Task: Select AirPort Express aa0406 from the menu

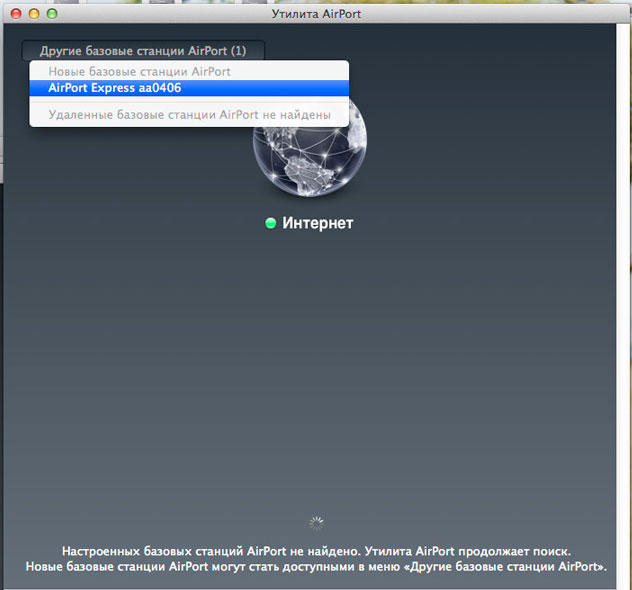Action: click(189, 88)
